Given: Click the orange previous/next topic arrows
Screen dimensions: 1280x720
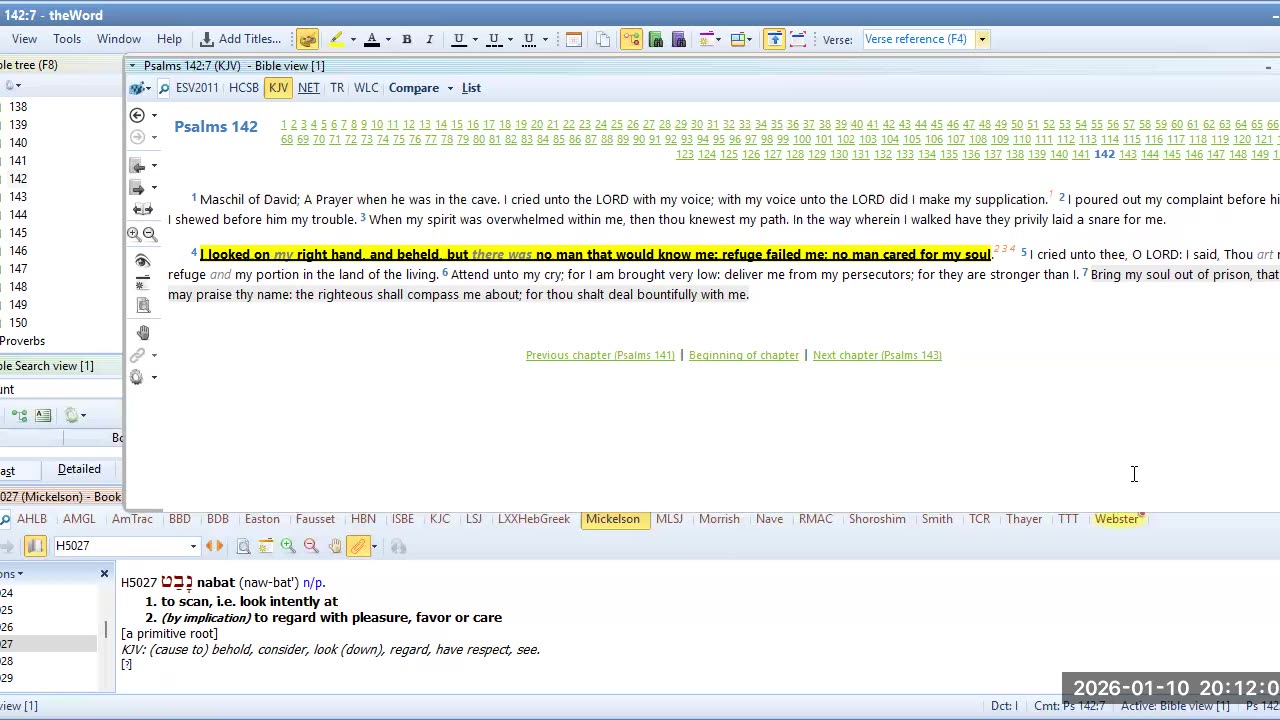Looking at the screenshot, I should pos(214,546).
